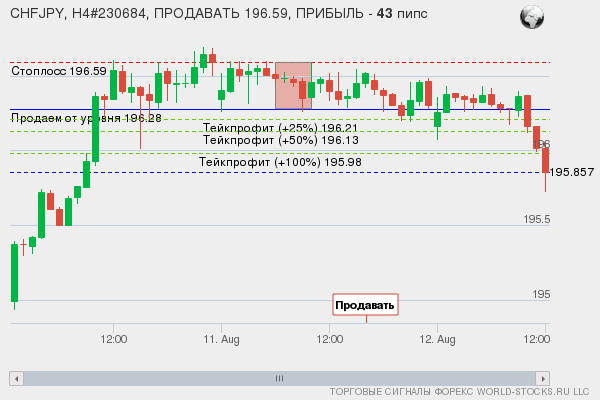
Task: Click the "12. Aug" date axis label
Action: pyautogui.click(x=437, y=340)
